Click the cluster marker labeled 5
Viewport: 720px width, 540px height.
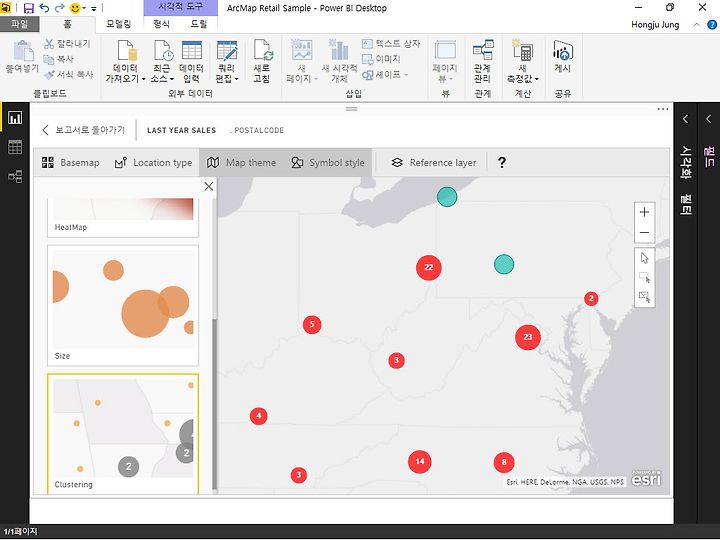pos(312,325)
